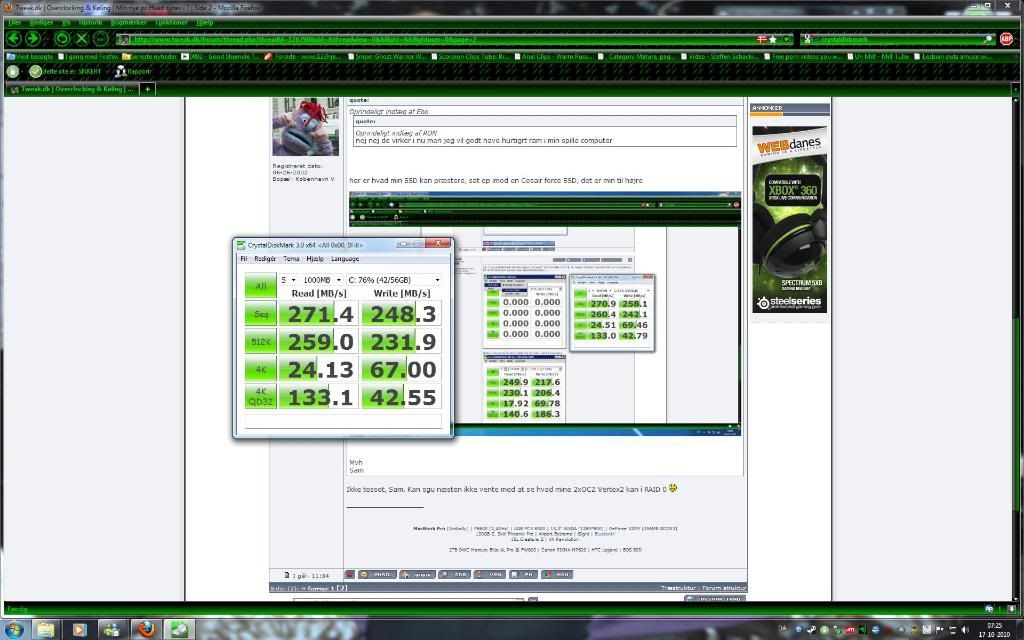The width and height of the screenshot is (1024, 640).
Task: Click the volume speaker tray icon
Action: pyautogui.click(x=965, y=630)
